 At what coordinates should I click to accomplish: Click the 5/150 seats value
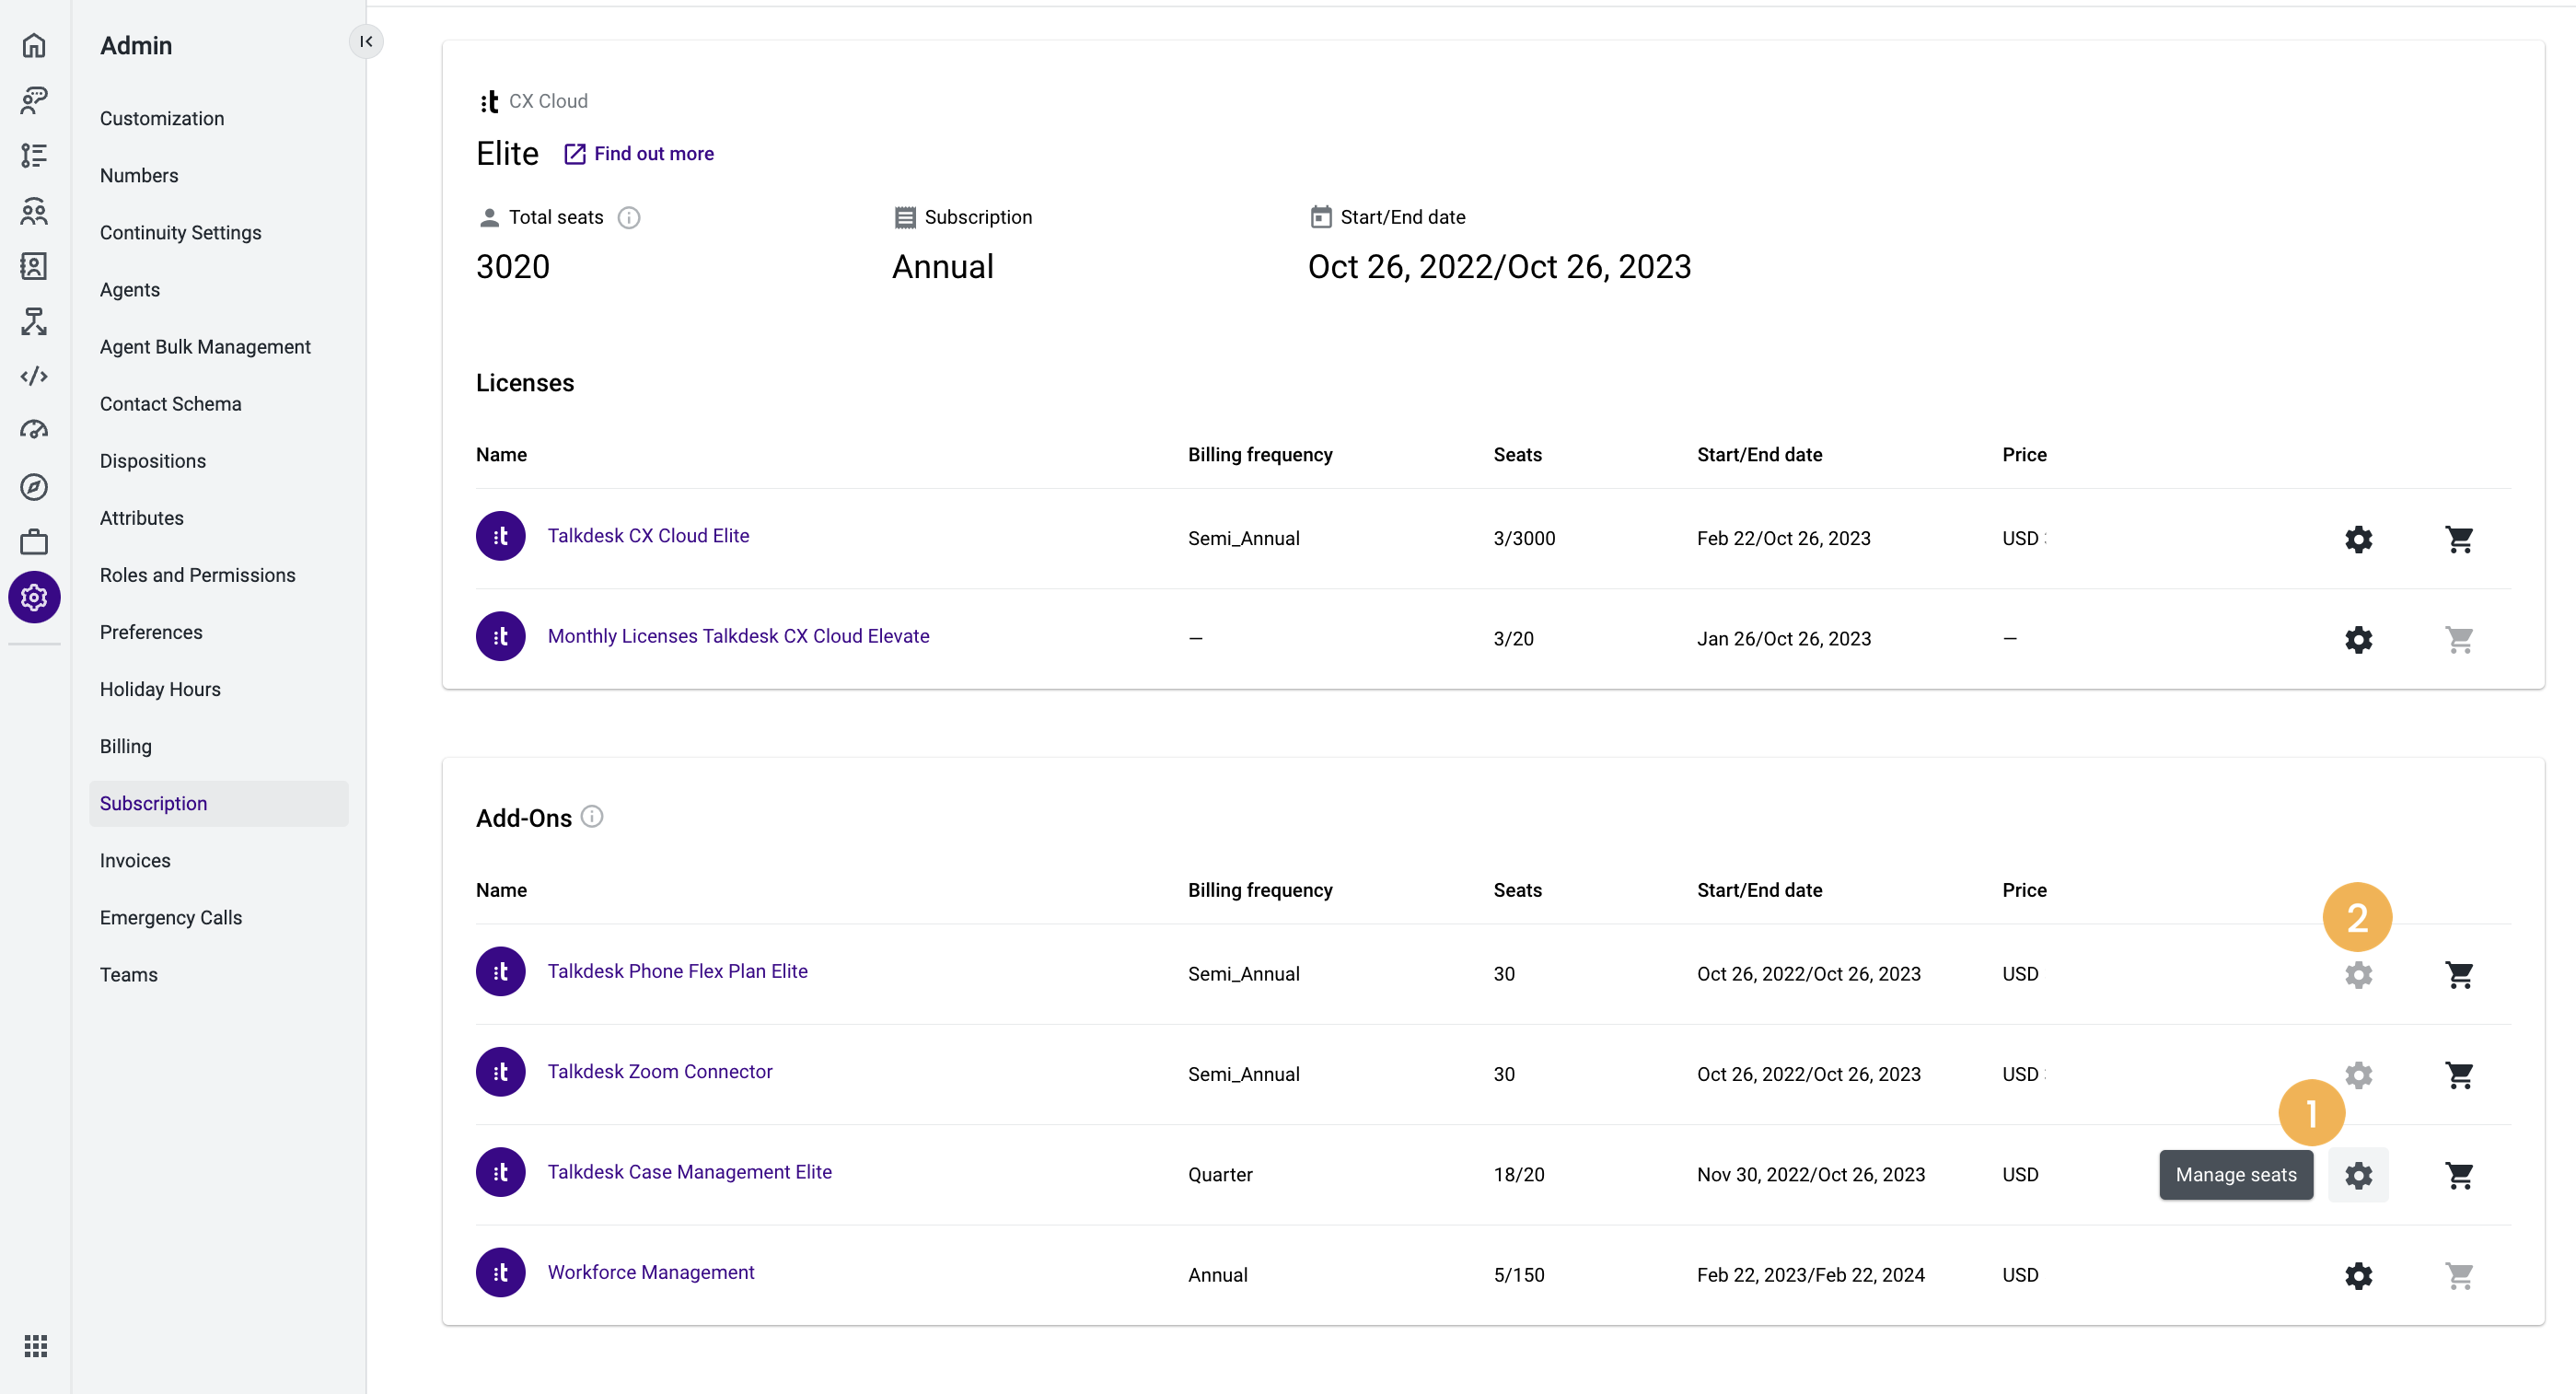(x=1519, y=1274)
